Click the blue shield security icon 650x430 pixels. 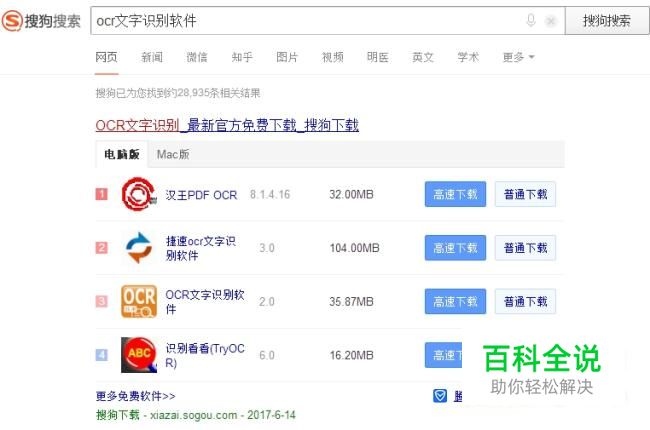coord(440,396)
